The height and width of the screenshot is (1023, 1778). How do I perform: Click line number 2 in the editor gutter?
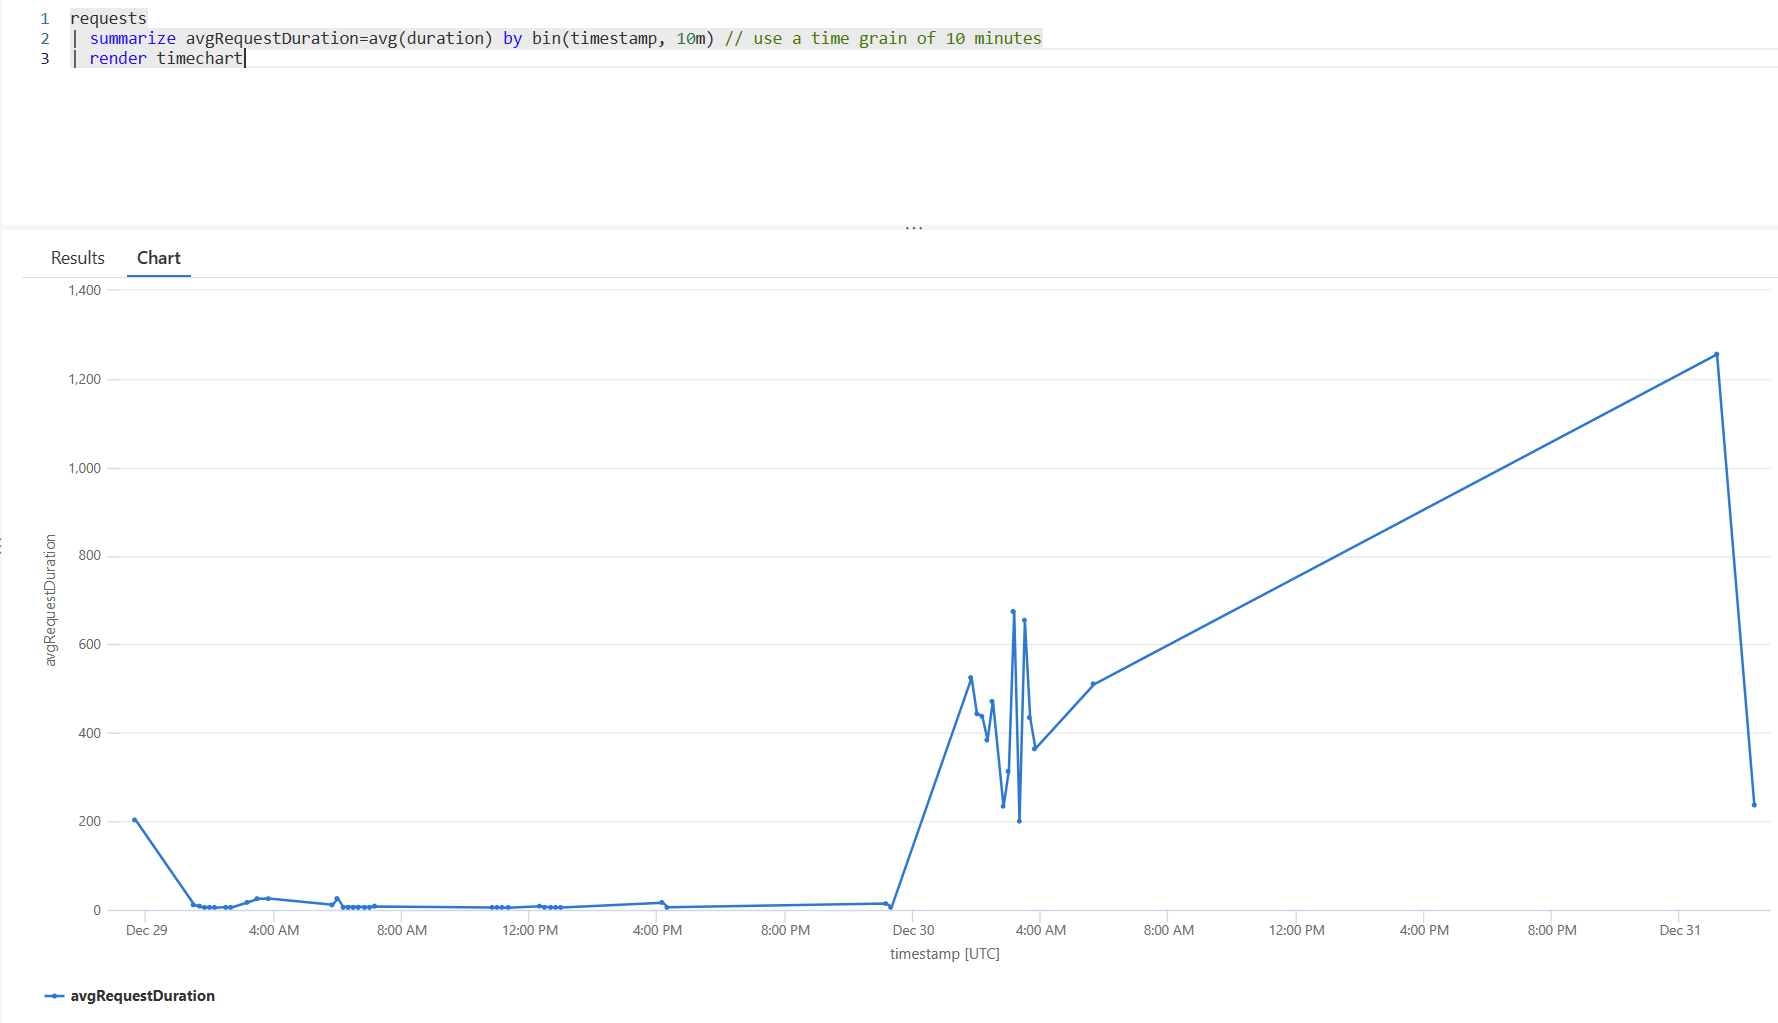coord(45,38)
